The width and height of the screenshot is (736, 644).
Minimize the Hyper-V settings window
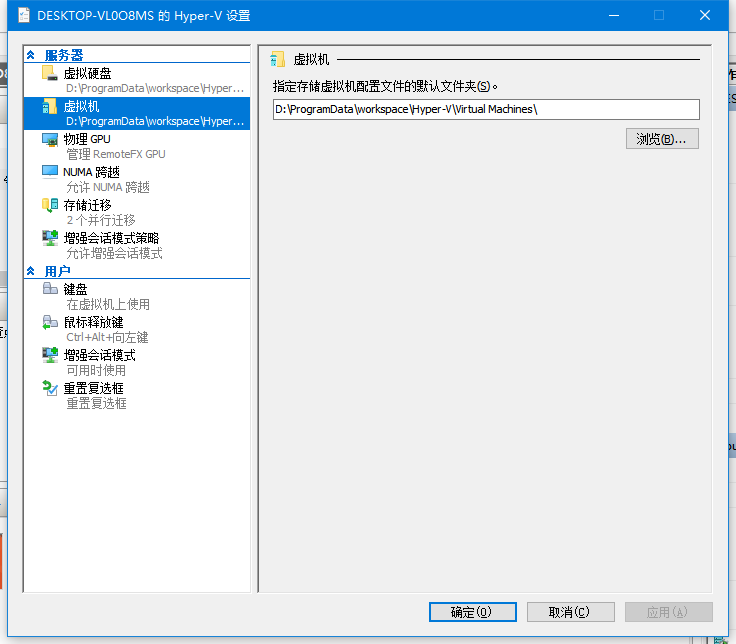pos(613,15)
